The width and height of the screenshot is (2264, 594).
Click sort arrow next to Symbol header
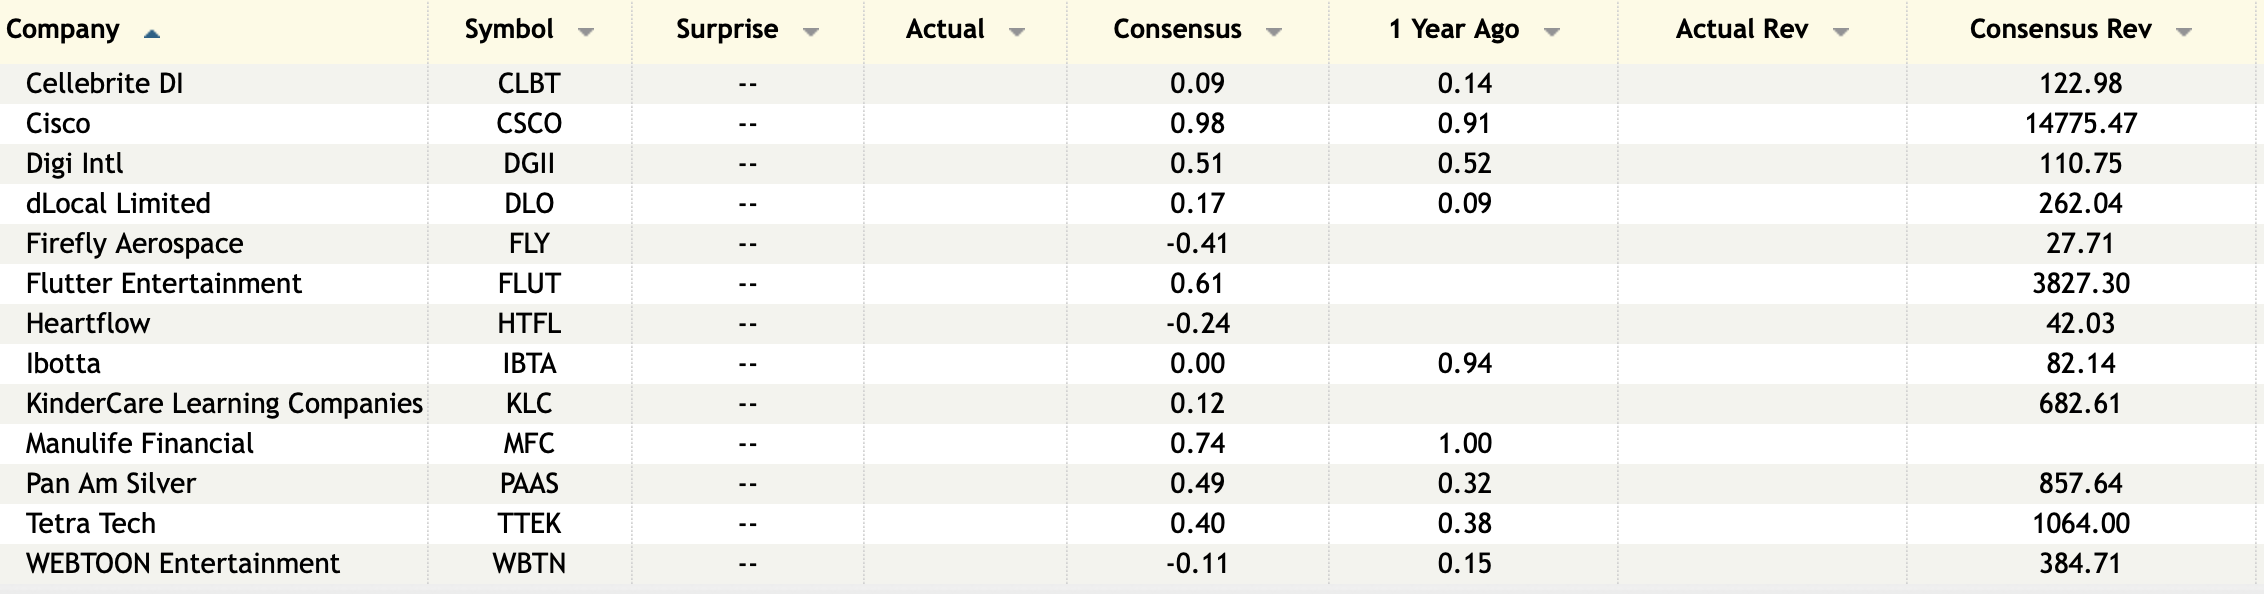tap(586, 32)
